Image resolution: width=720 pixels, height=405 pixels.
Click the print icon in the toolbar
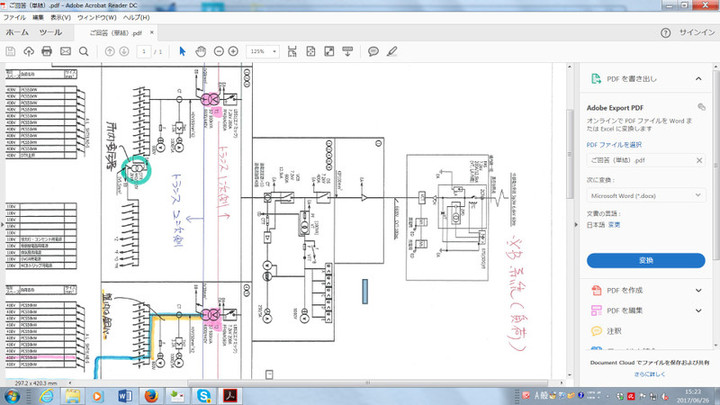(46, 51)
